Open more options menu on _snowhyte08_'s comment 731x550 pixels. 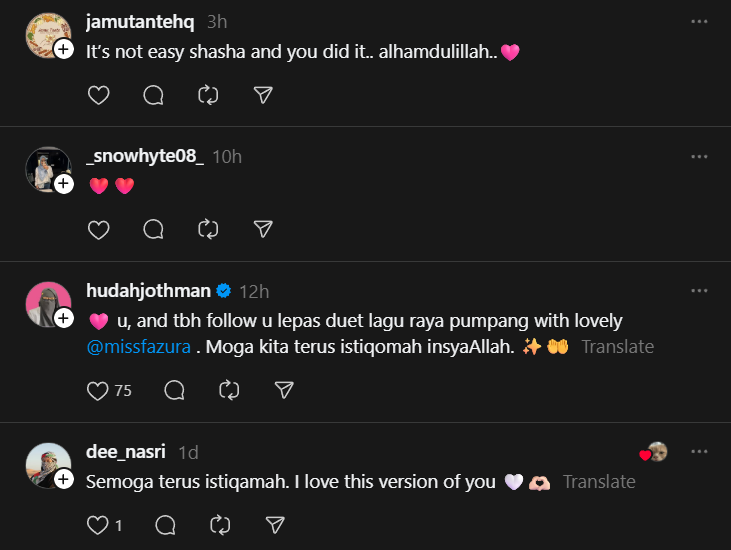(699, 156)
